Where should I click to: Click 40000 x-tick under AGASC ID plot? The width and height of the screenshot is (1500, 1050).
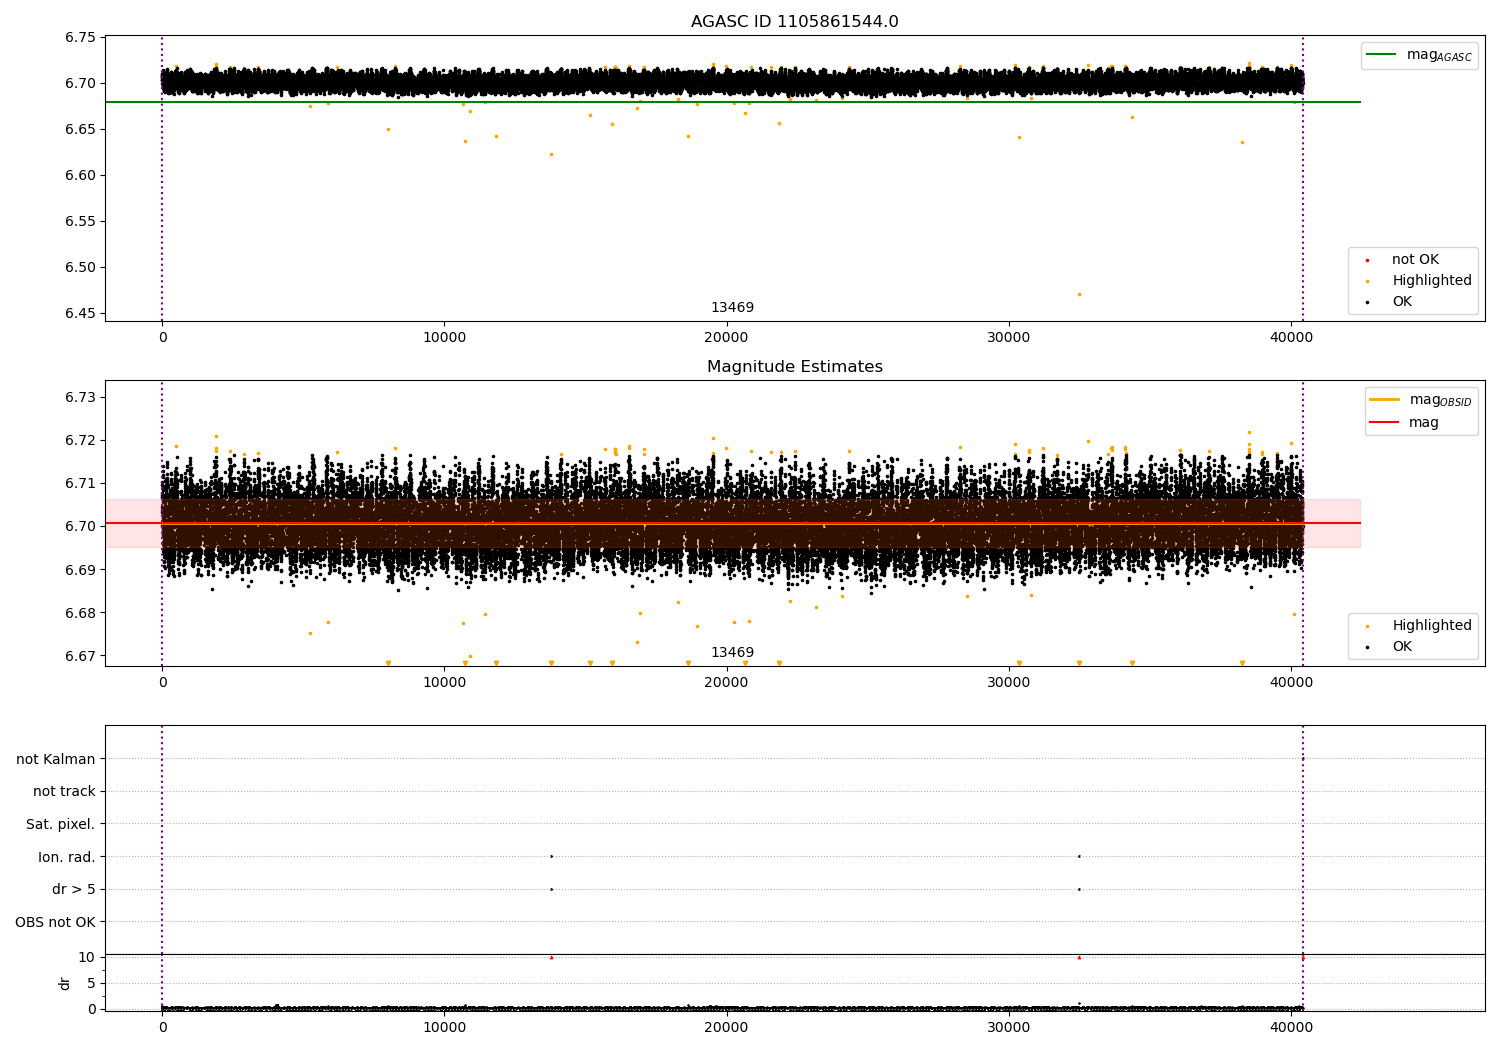pos(1291,337)
